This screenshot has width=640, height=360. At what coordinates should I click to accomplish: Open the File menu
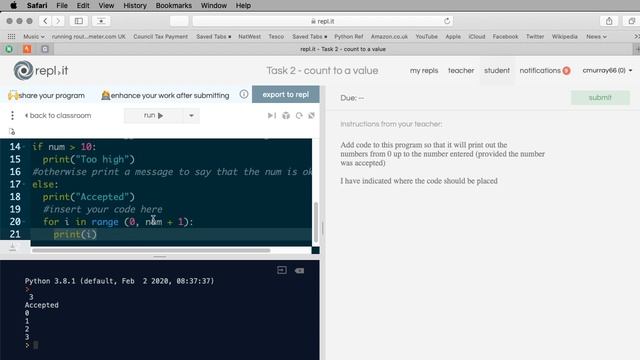point(62,5)
